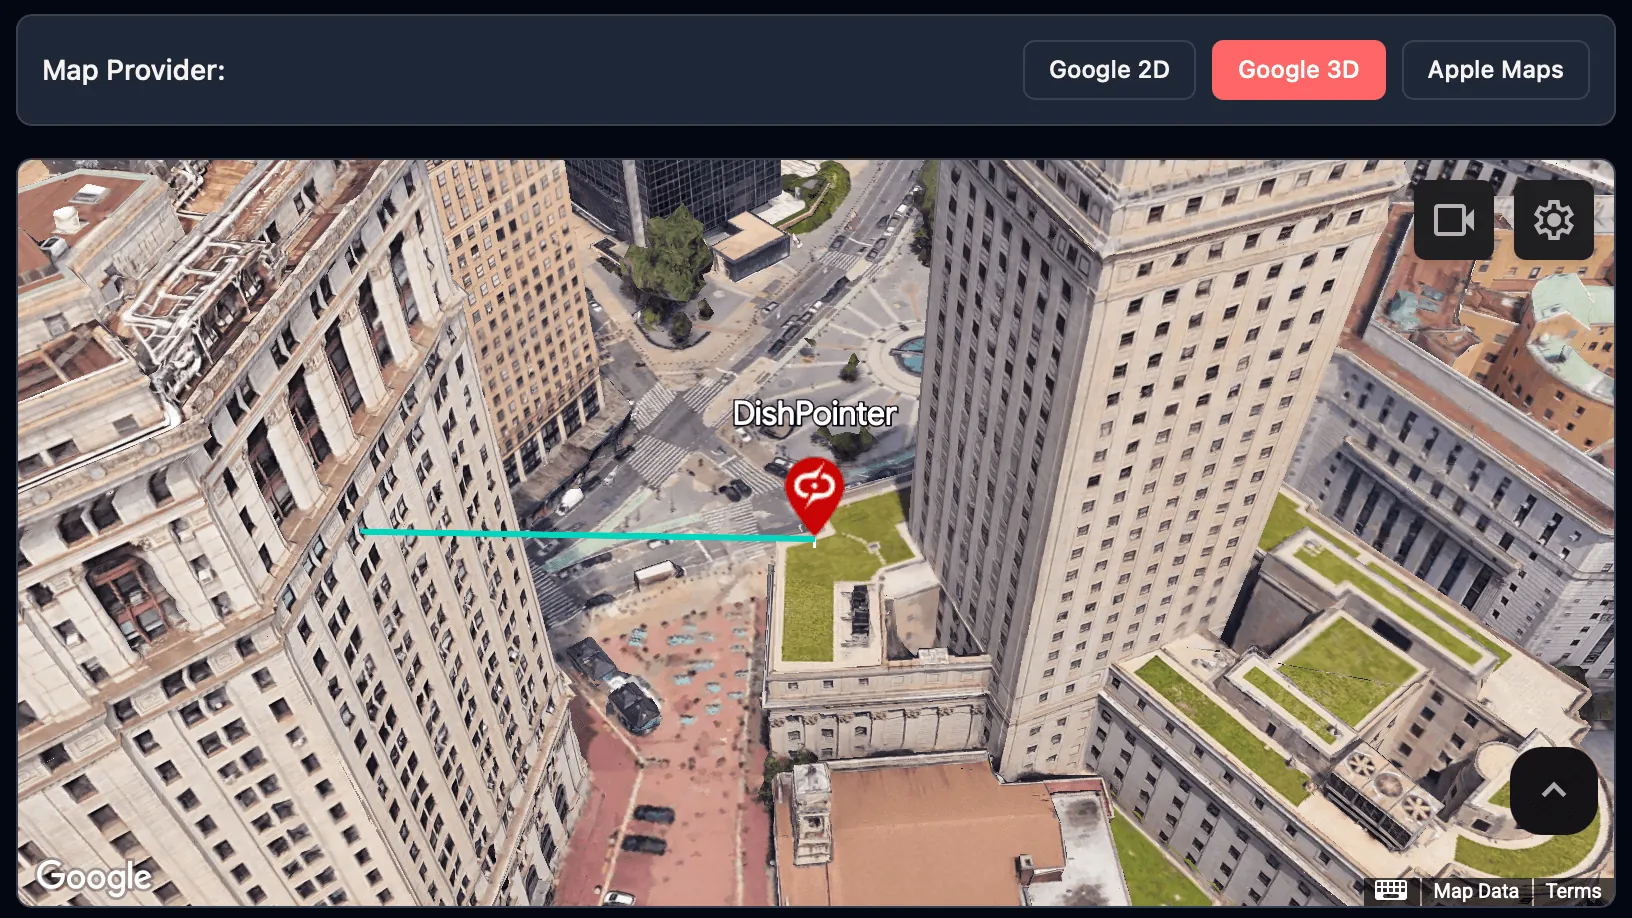
Task: Click the DishPointer label text
Action: [815, 414]
